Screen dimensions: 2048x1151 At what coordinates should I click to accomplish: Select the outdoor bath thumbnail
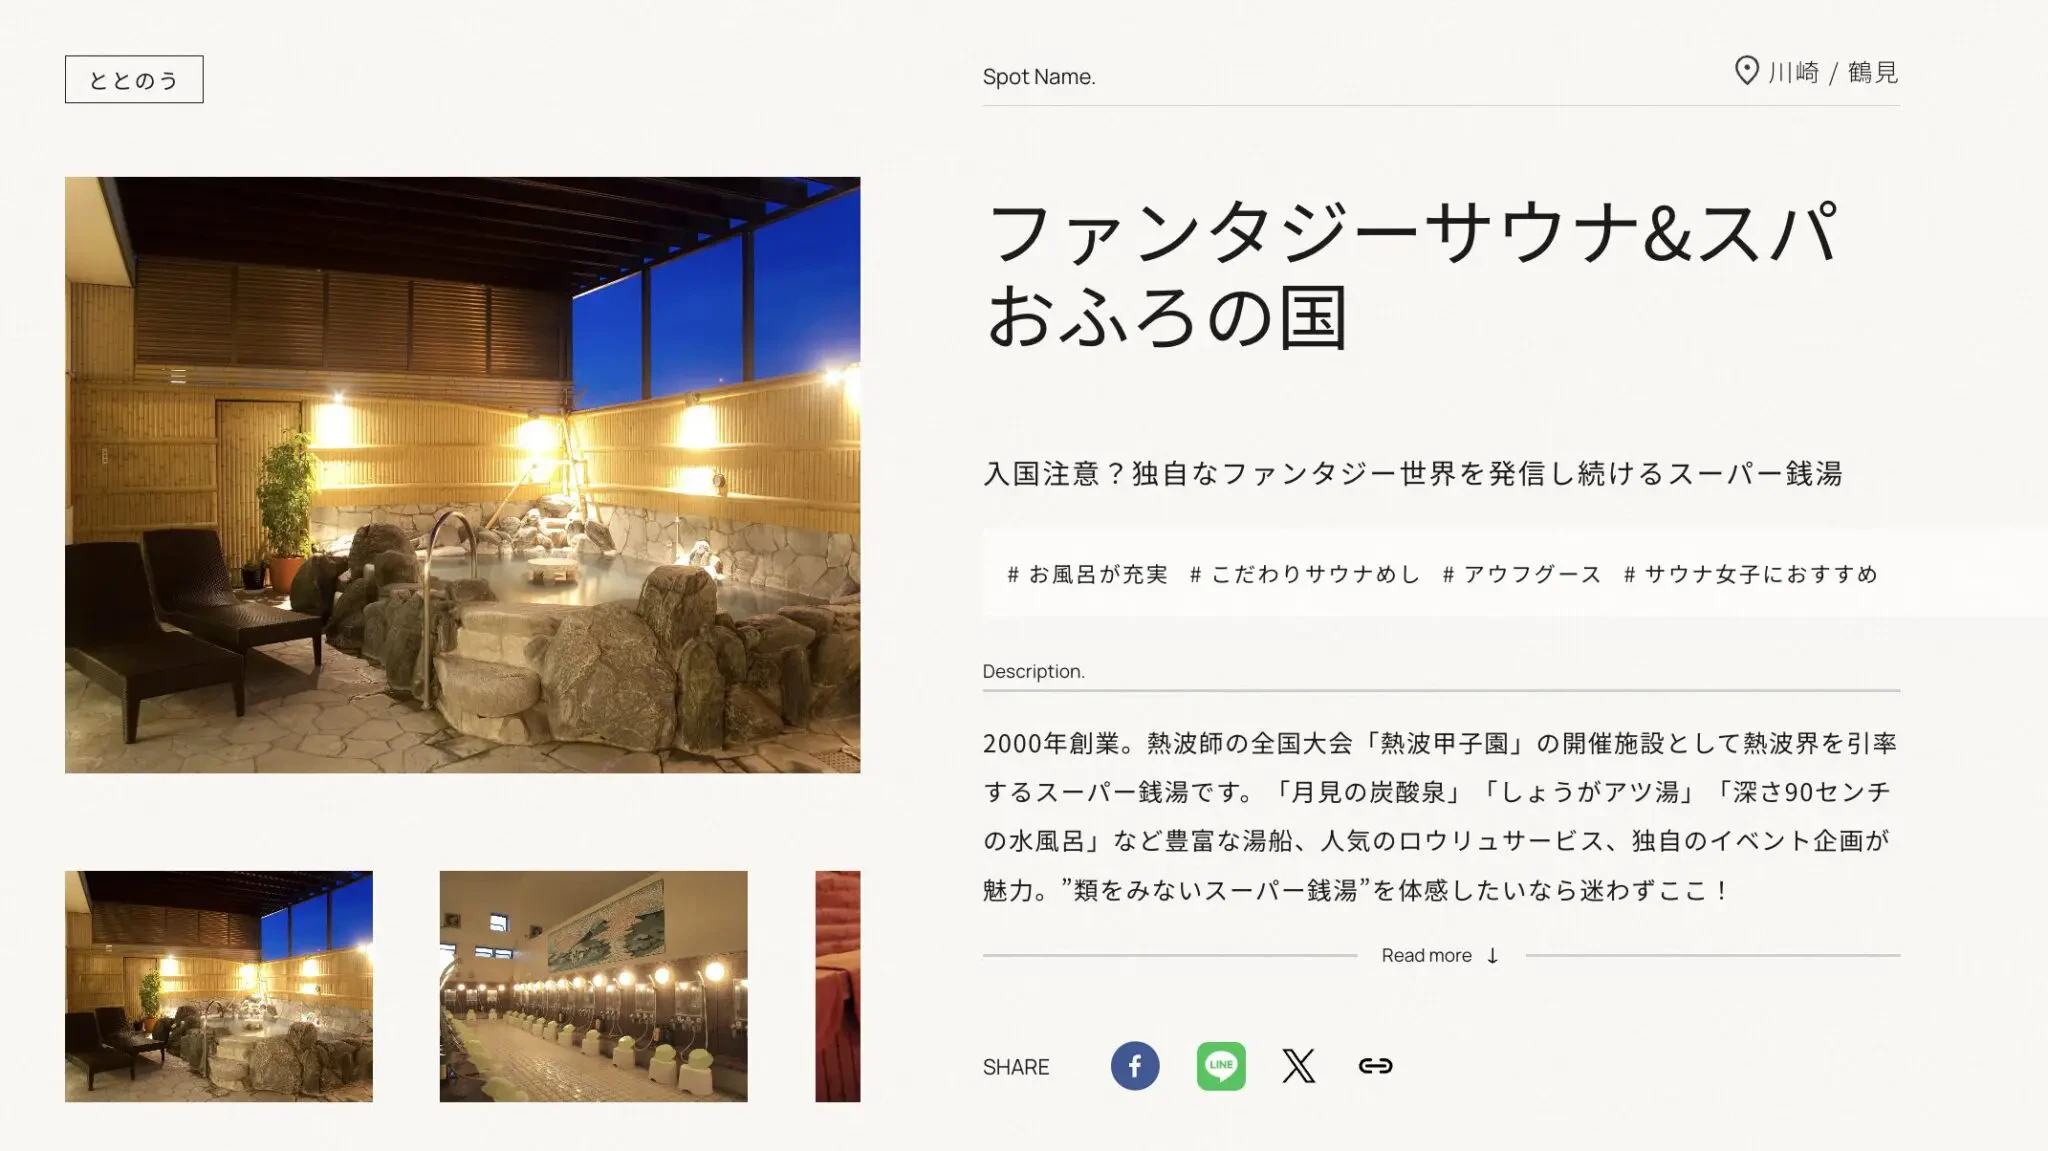pos(219,986)
